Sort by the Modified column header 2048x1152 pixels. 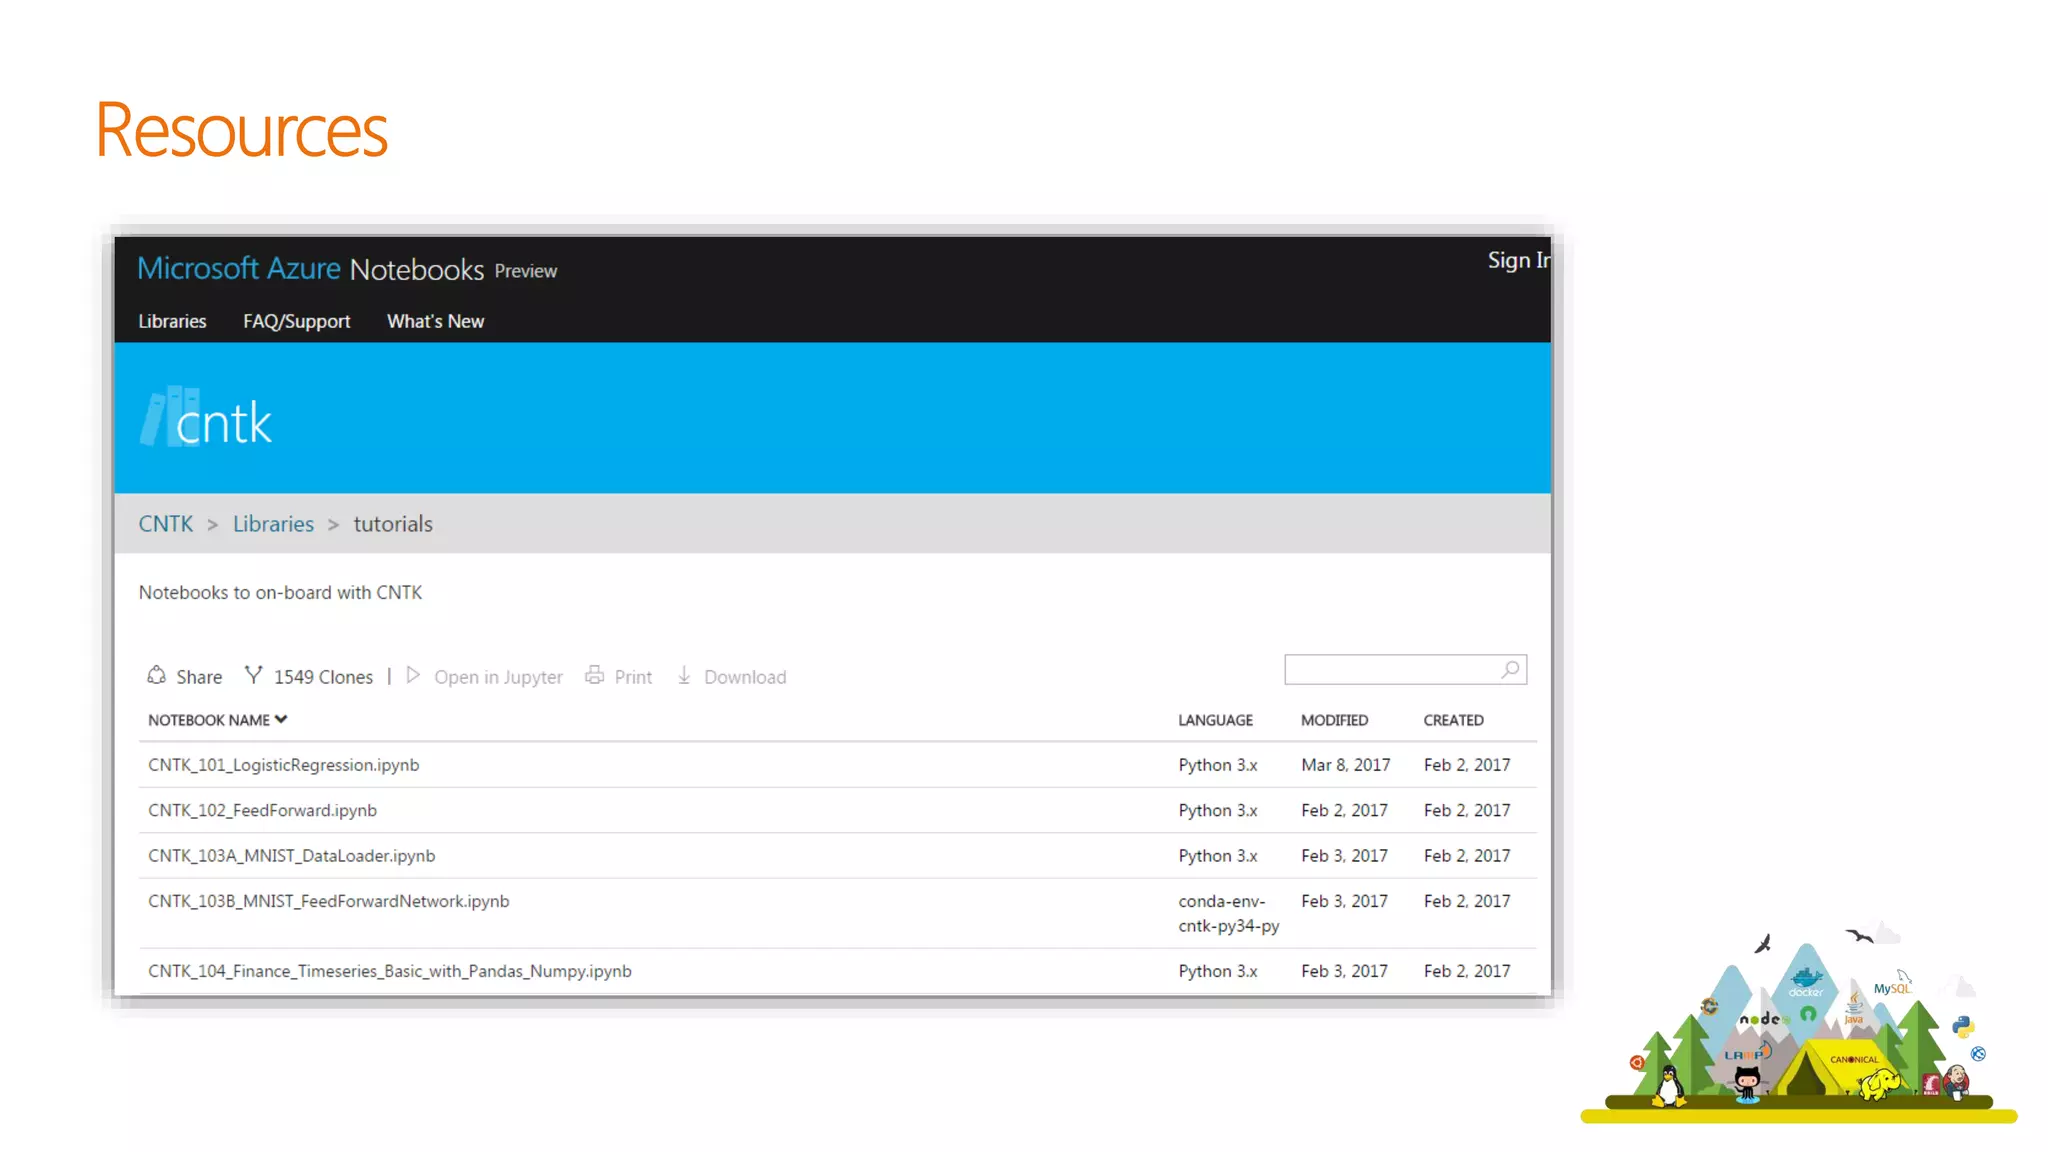(x=1334, y=720)
